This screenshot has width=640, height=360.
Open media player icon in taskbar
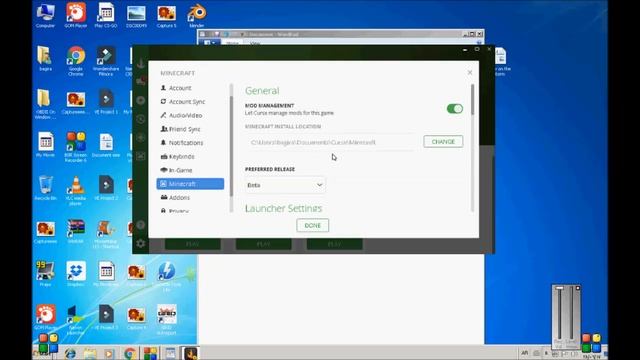click(x=109, y=353)
